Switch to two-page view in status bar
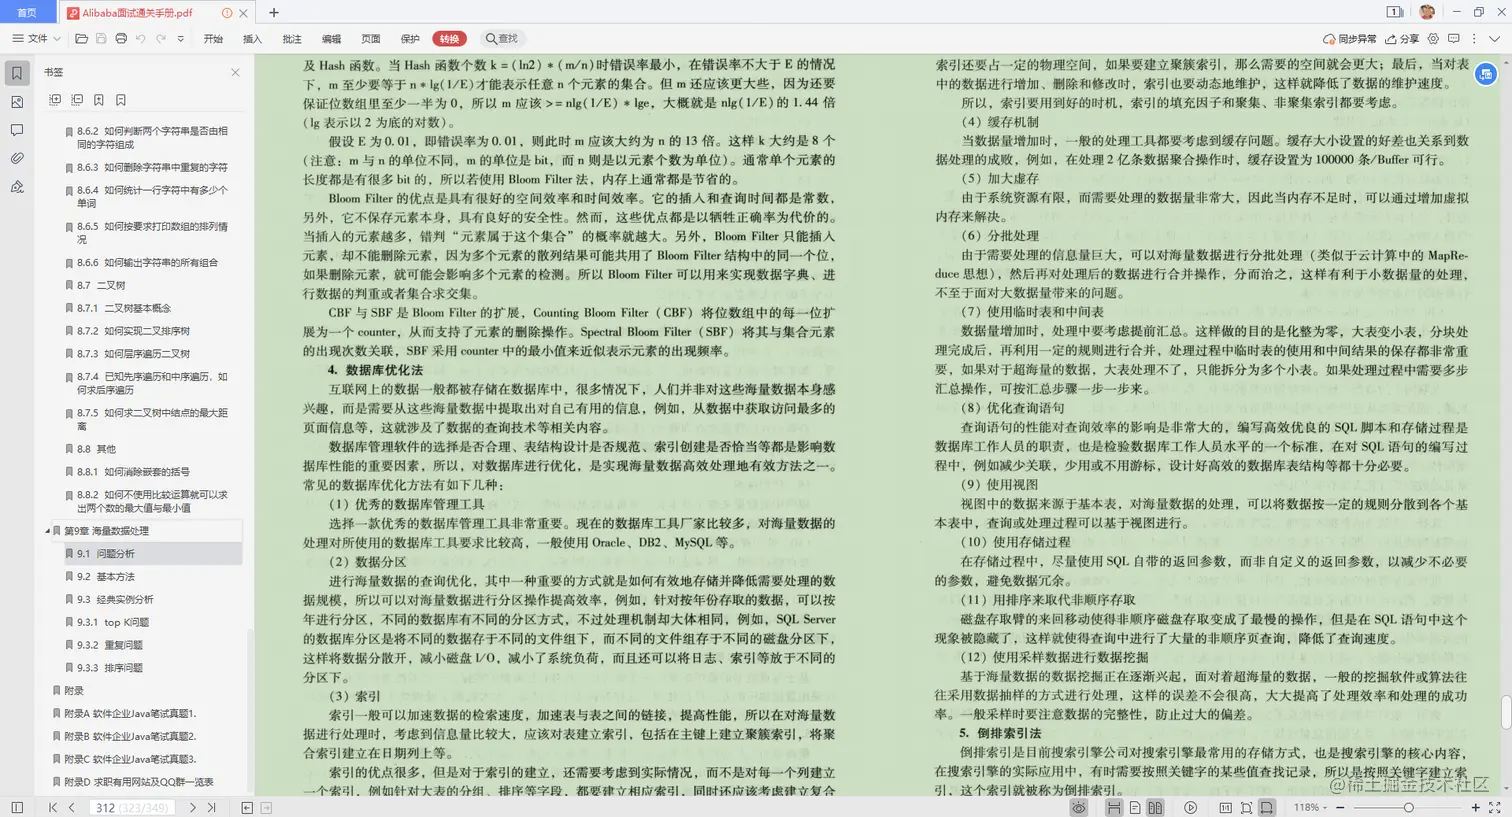Image resolution: width=1512 pixels, height=817 pixels. [1155, 807]
